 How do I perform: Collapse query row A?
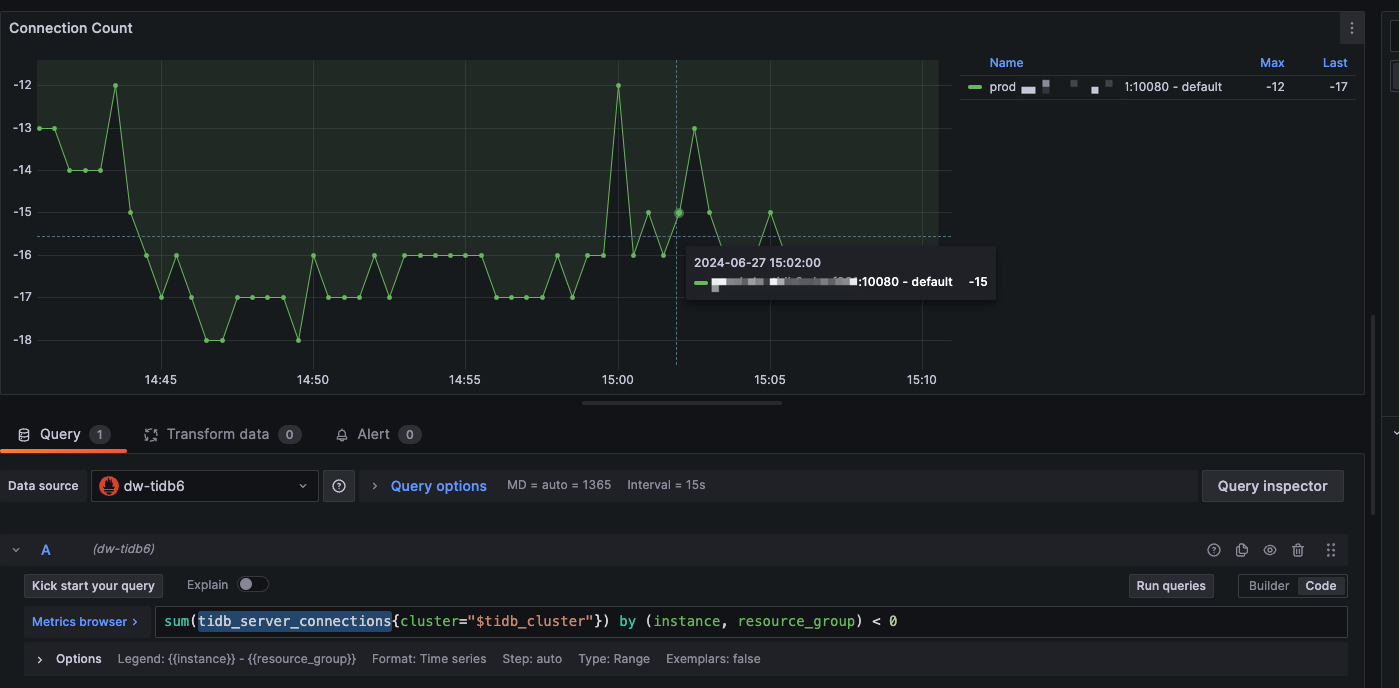coord(16,550)
